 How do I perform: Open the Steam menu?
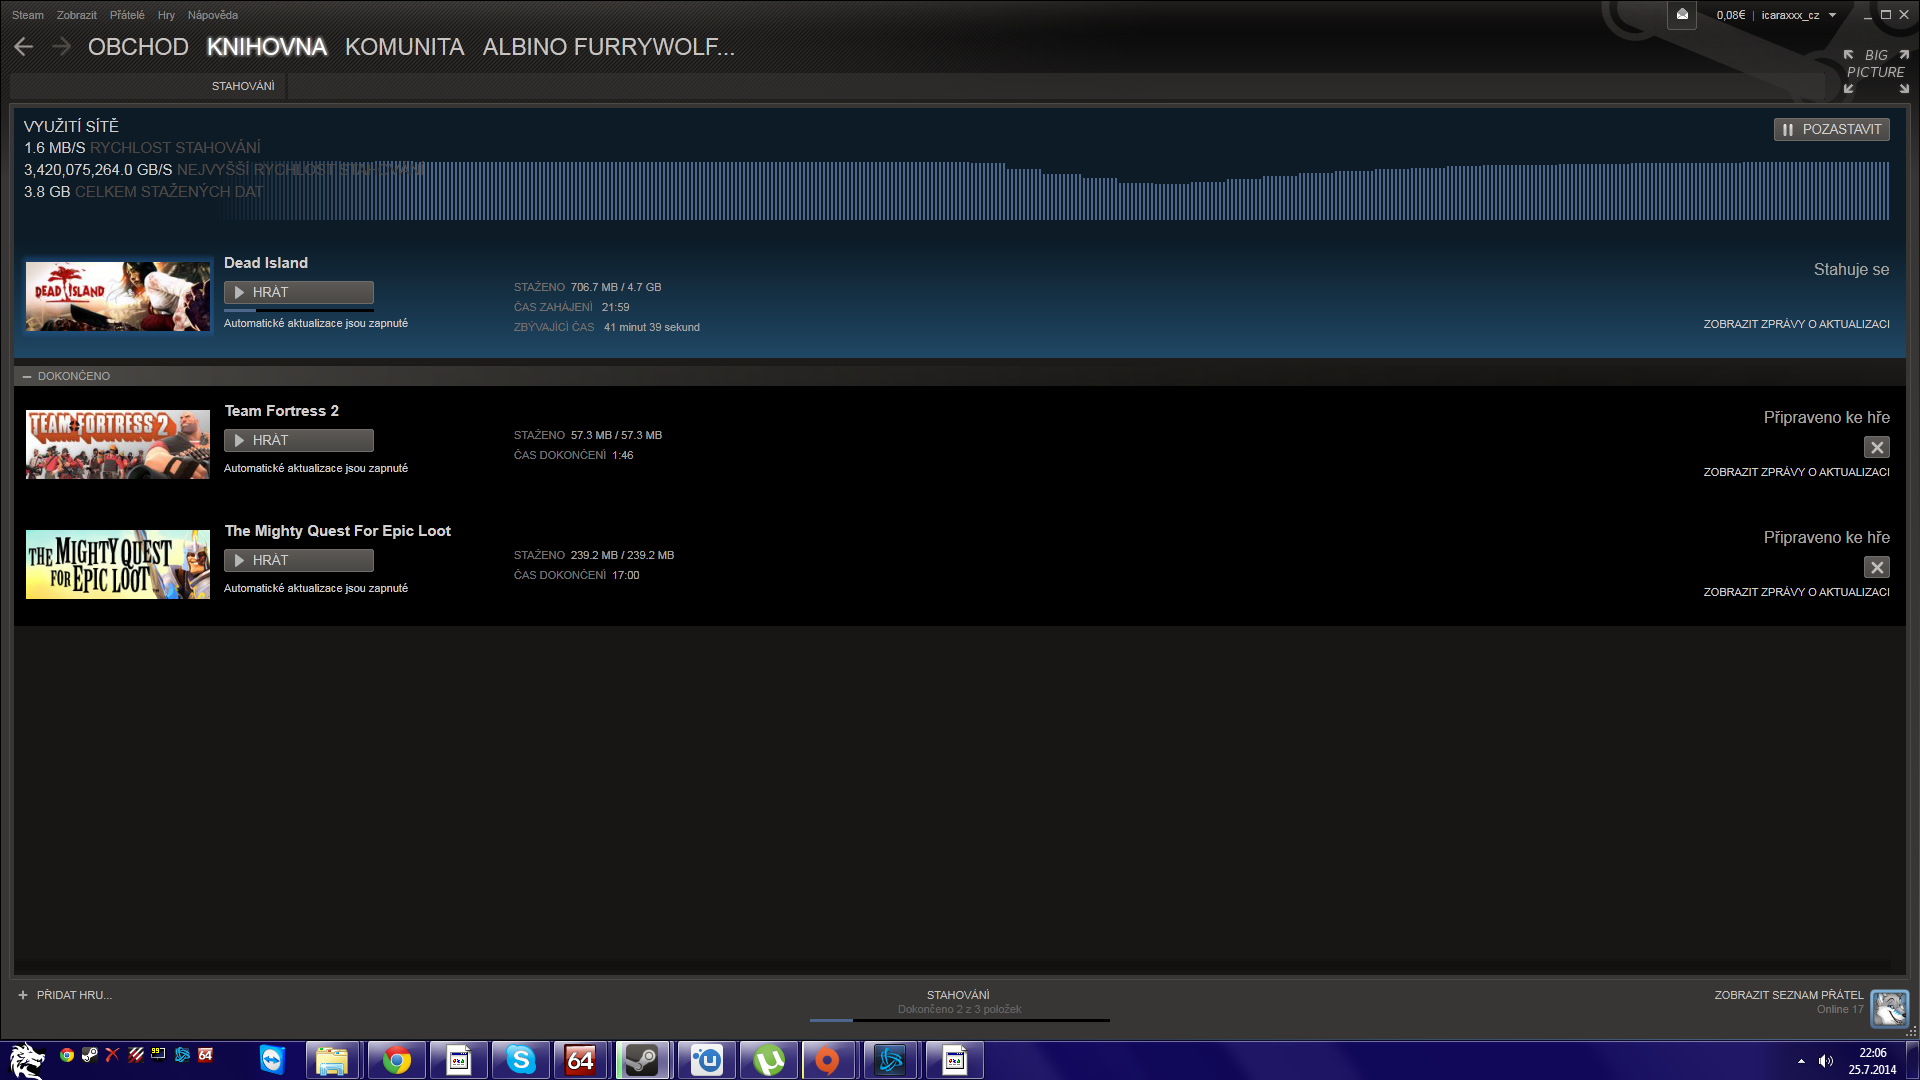click(28, 15)
